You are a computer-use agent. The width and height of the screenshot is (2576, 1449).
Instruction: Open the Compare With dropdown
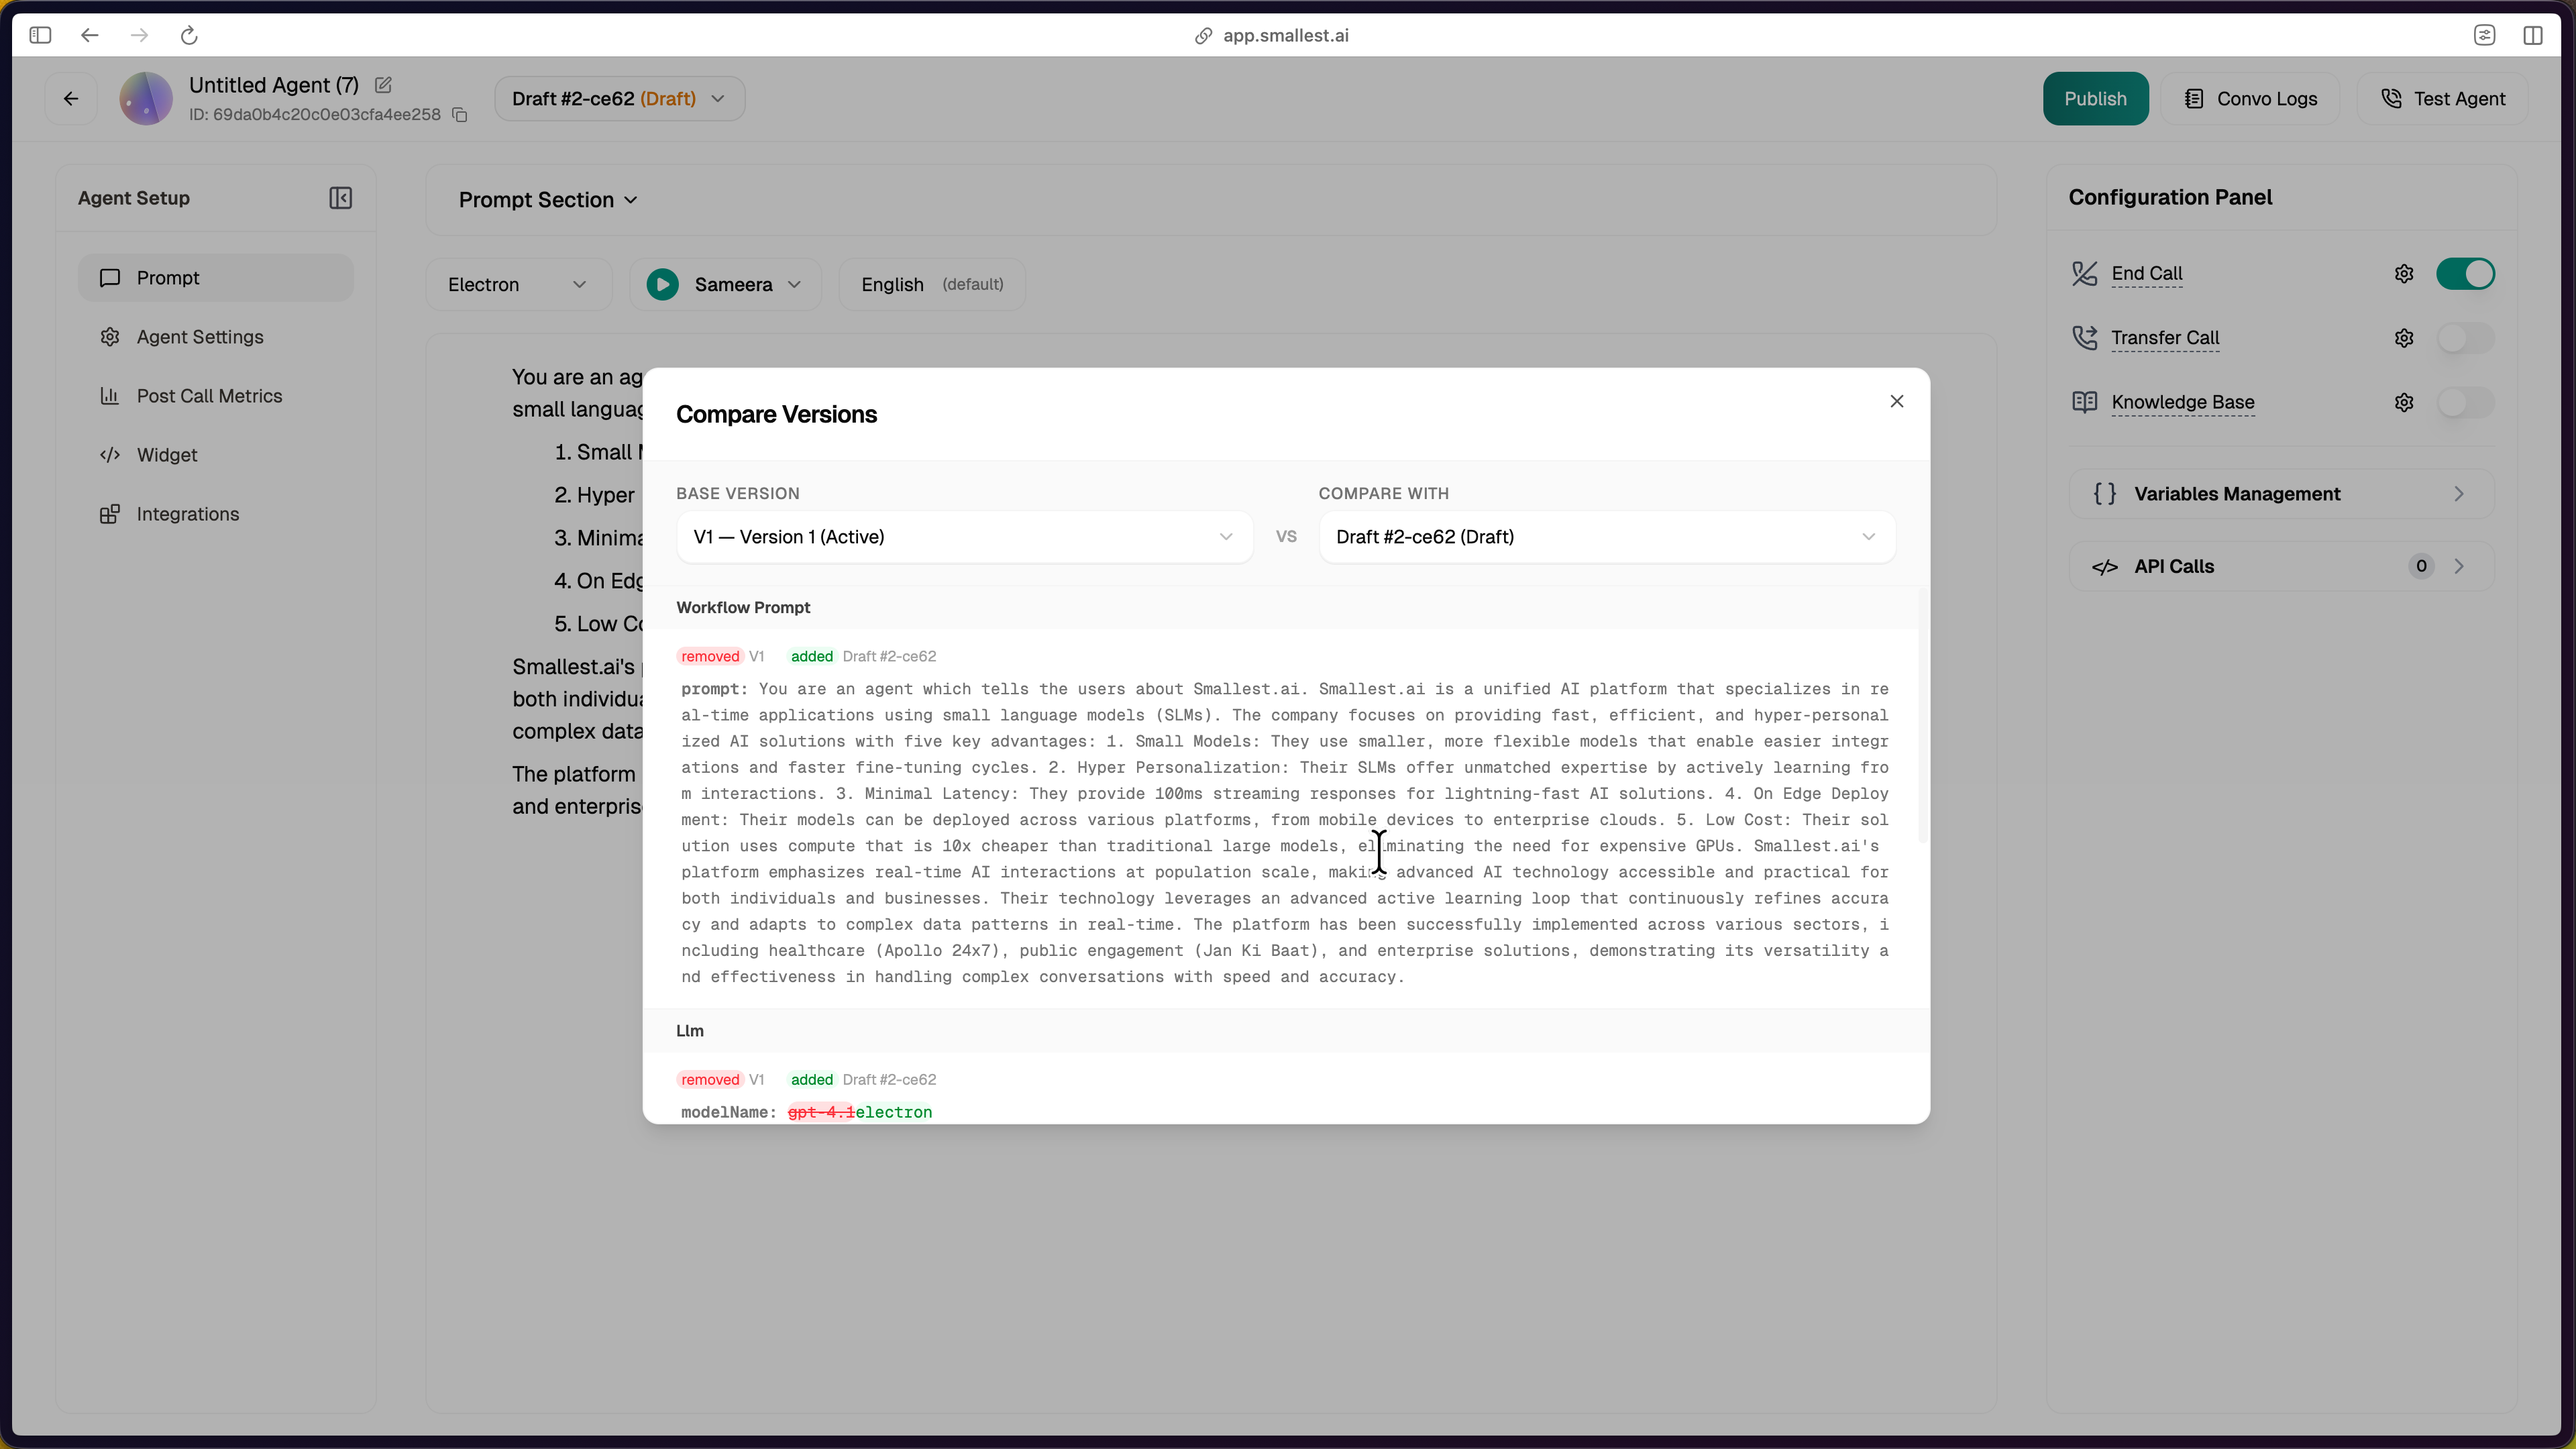tap(1606, 537)
